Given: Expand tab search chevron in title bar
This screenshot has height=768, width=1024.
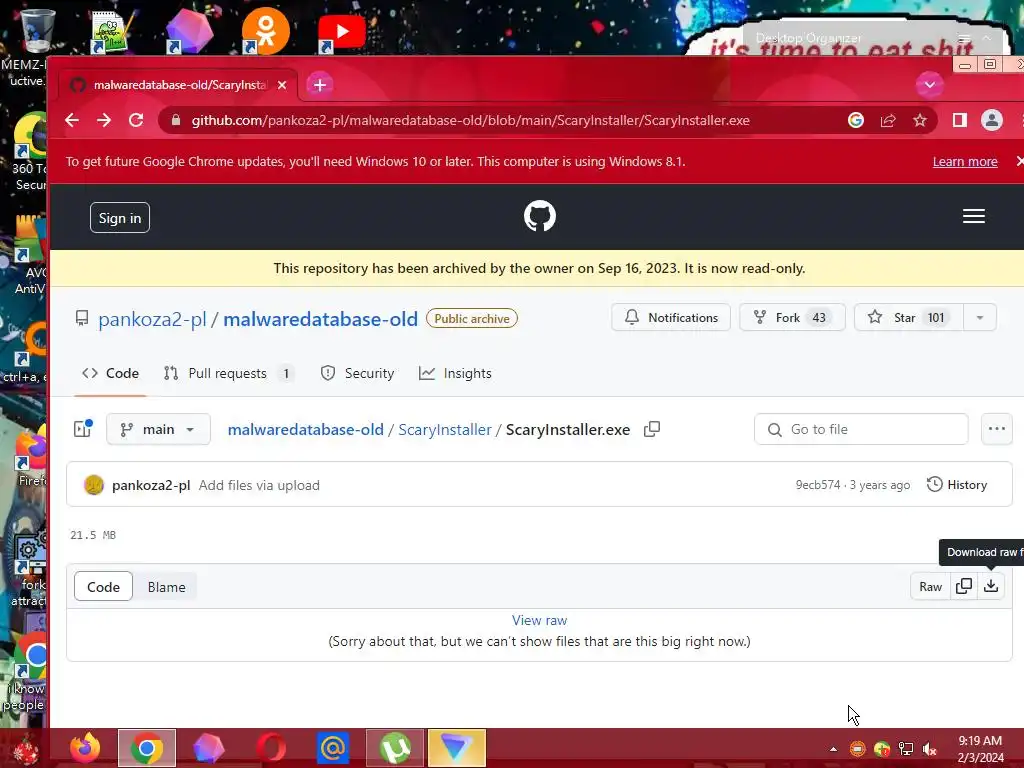Looking at the screenshot, I should point(929,84).
